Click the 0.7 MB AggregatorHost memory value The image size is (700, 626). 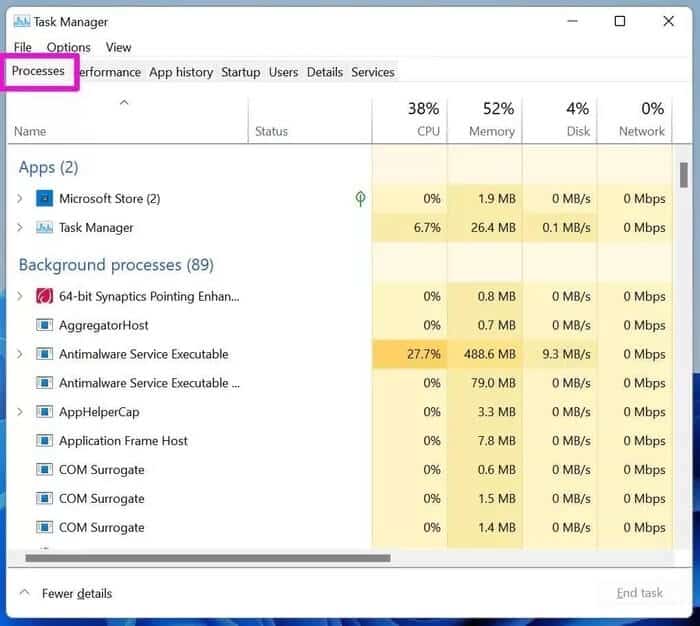click(496, 325)
